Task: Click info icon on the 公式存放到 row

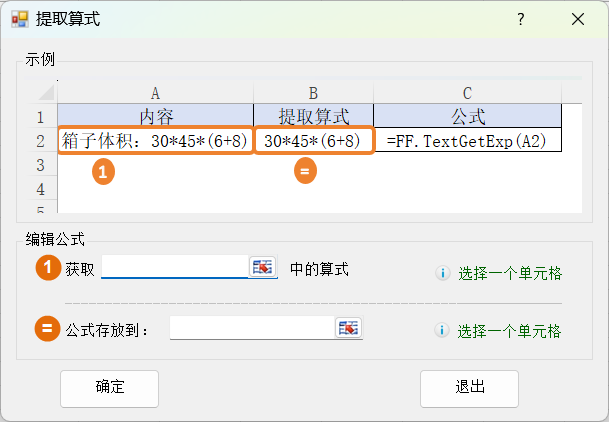Action: click(442, 331)
